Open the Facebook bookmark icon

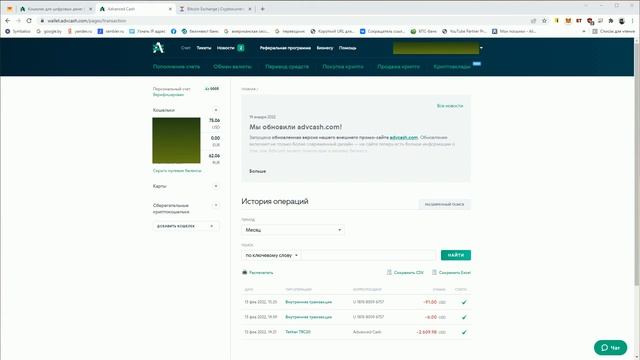173,31
